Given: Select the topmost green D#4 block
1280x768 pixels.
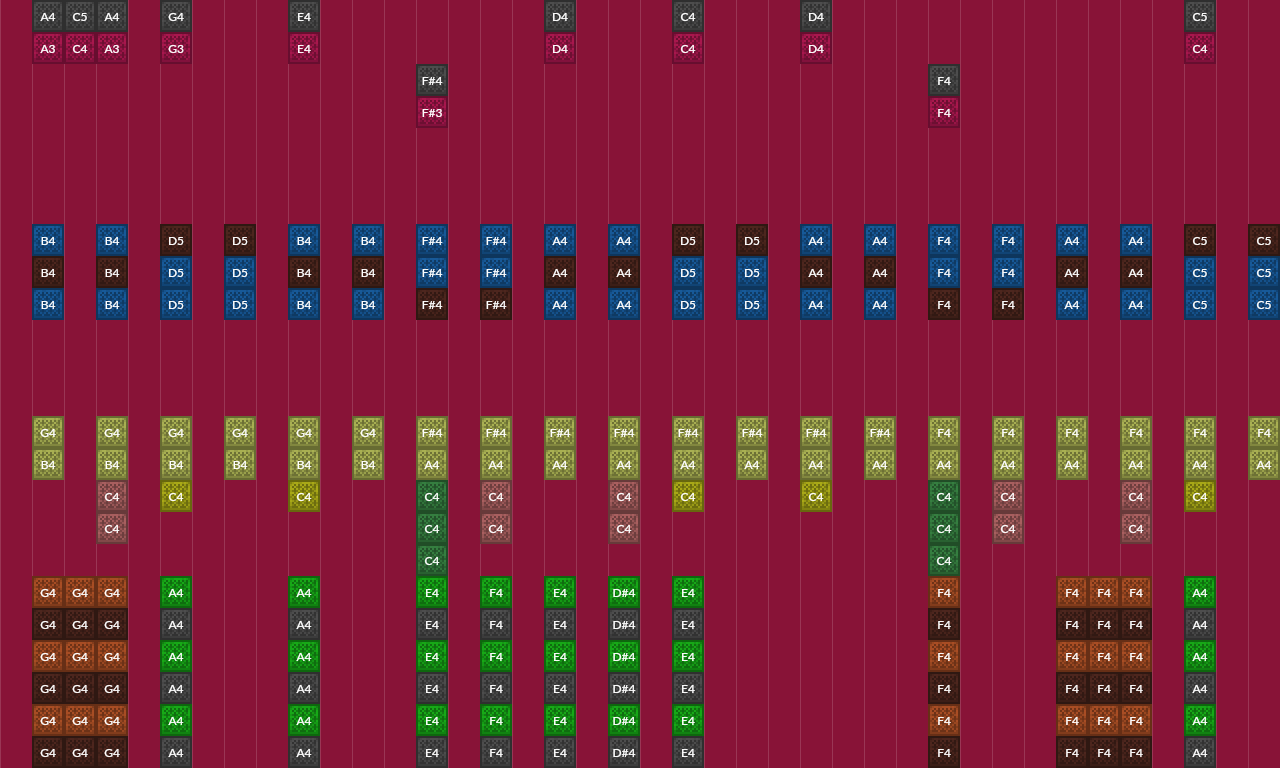Looking at the screenshot, I should point(624,593).
